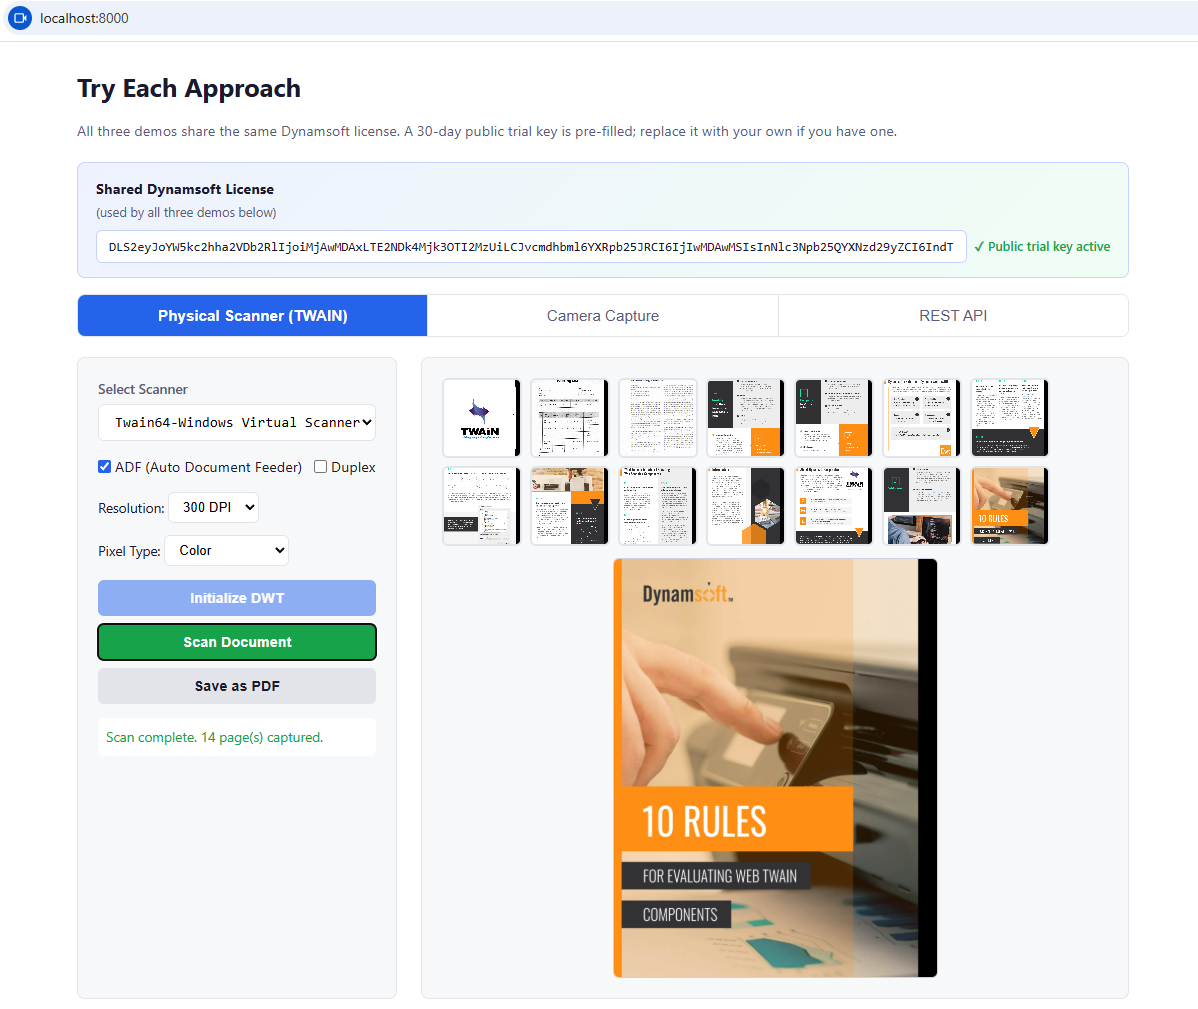Click the 'Try Each Approach' heading
1198x1009 pixels.
(189, 89)
